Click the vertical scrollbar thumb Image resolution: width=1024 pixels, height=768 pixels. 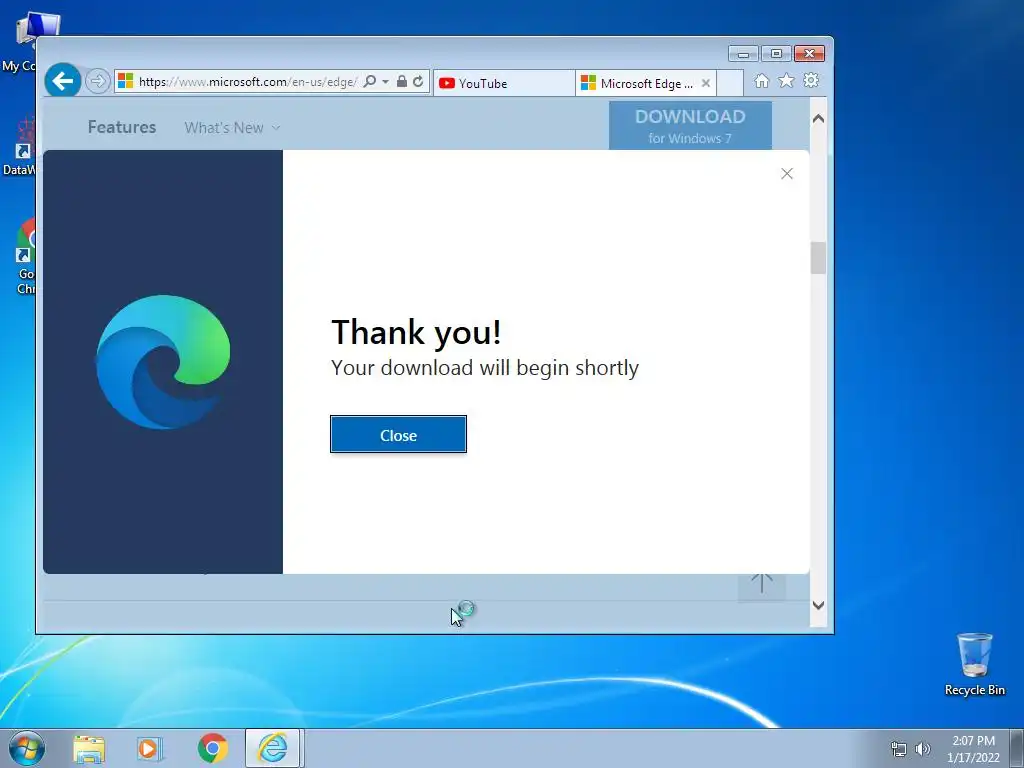818,258
